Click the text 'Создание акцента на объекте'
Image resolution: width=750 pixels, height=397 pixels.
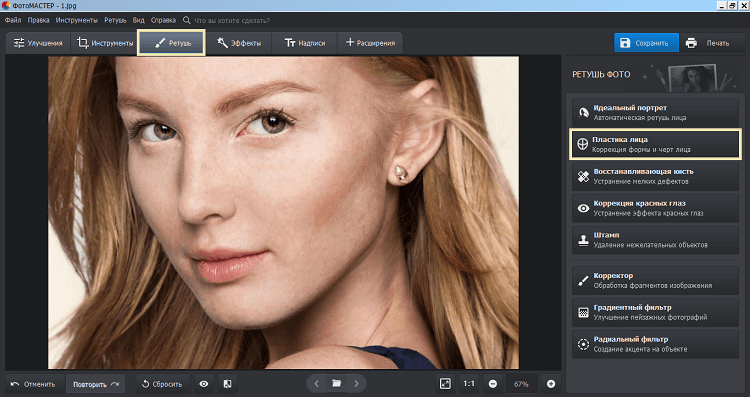click(640, 349)
